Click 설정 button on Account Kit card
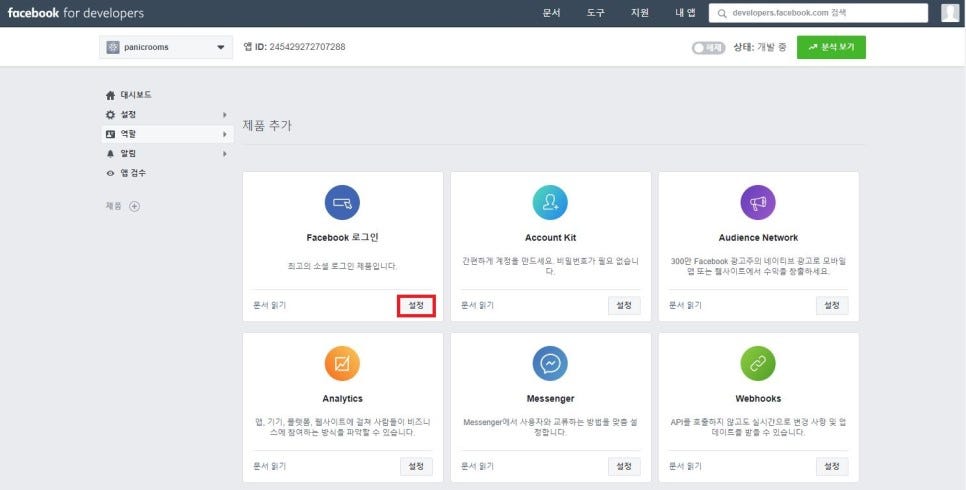 (624, 305)
